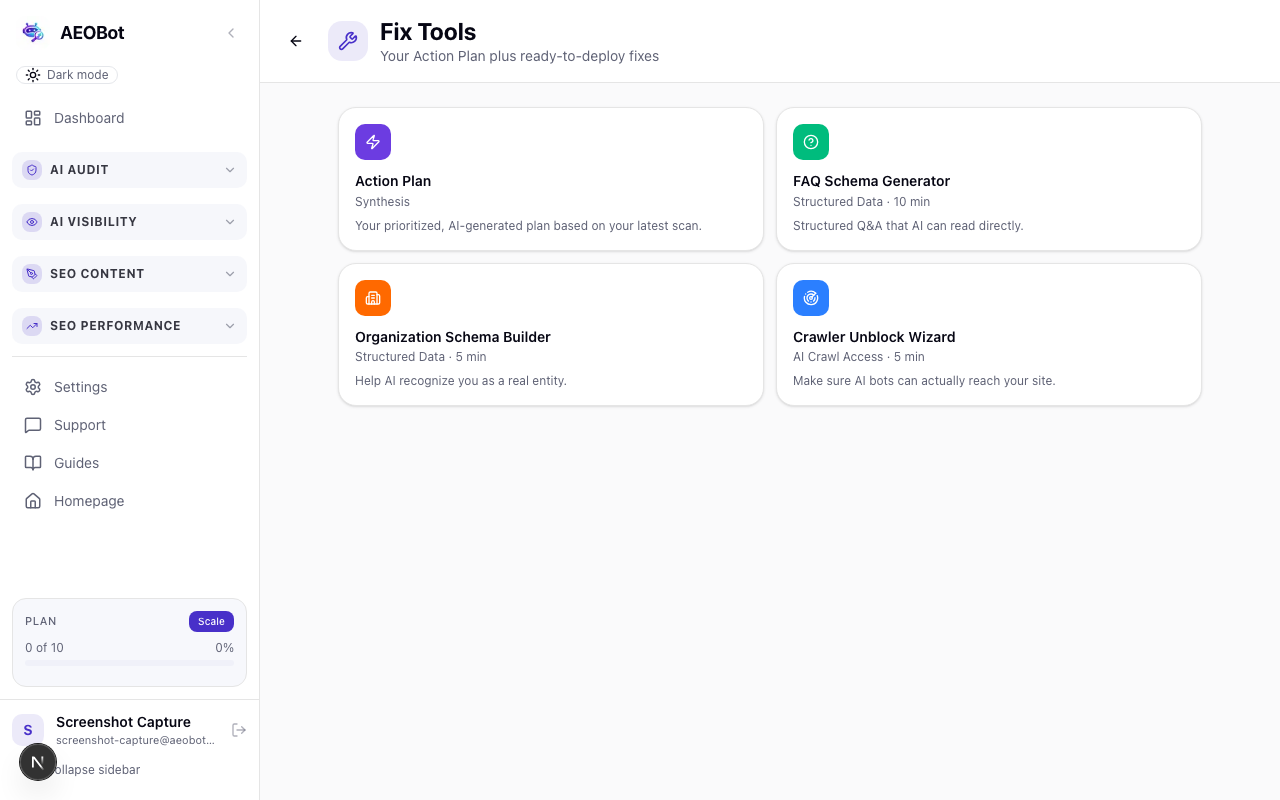Screen dimensions: 1280x800
Task: Open Organization Schema Builder card title
Action: click(453, 337)
